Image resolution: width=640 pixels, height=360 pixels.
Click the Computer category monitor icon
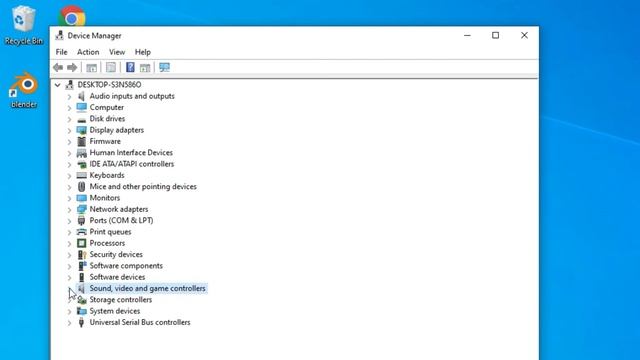coord(81,107)
